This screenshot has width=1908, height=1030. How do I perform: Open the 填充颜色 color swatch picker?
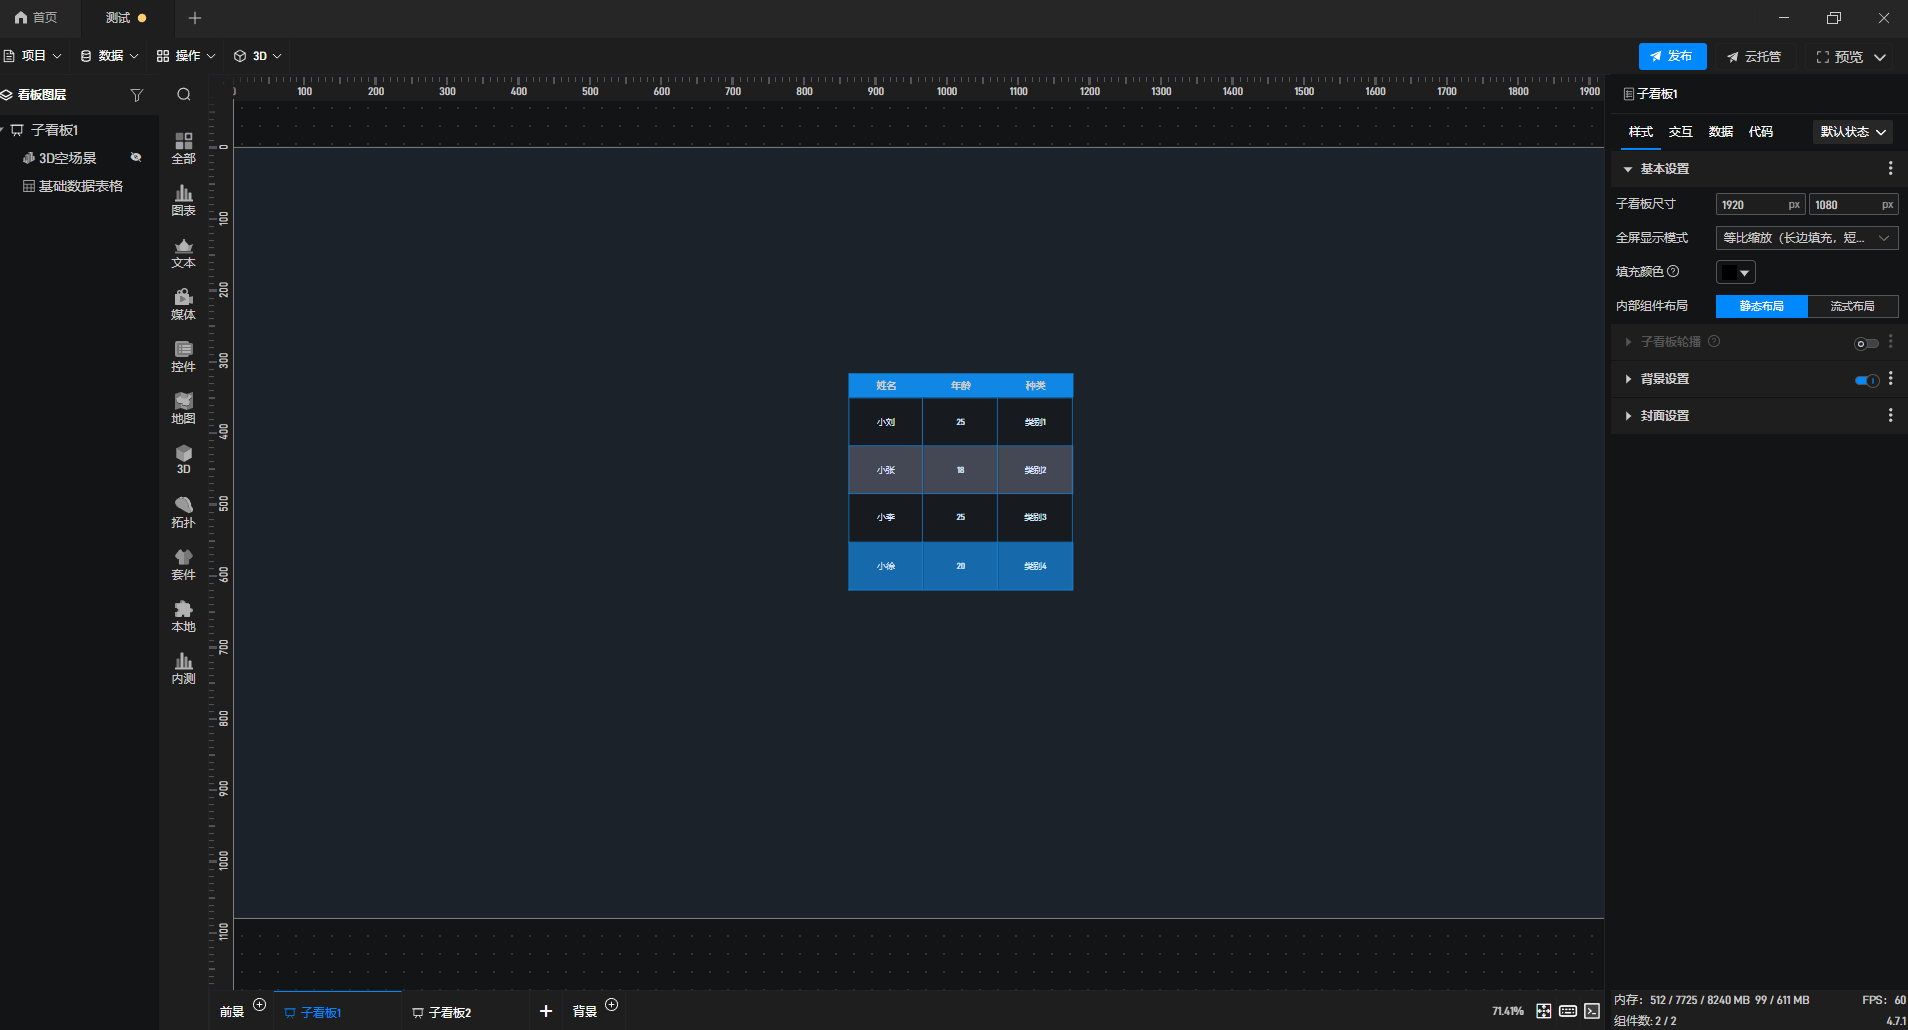pyautogui.click(x=1735, y=272)
